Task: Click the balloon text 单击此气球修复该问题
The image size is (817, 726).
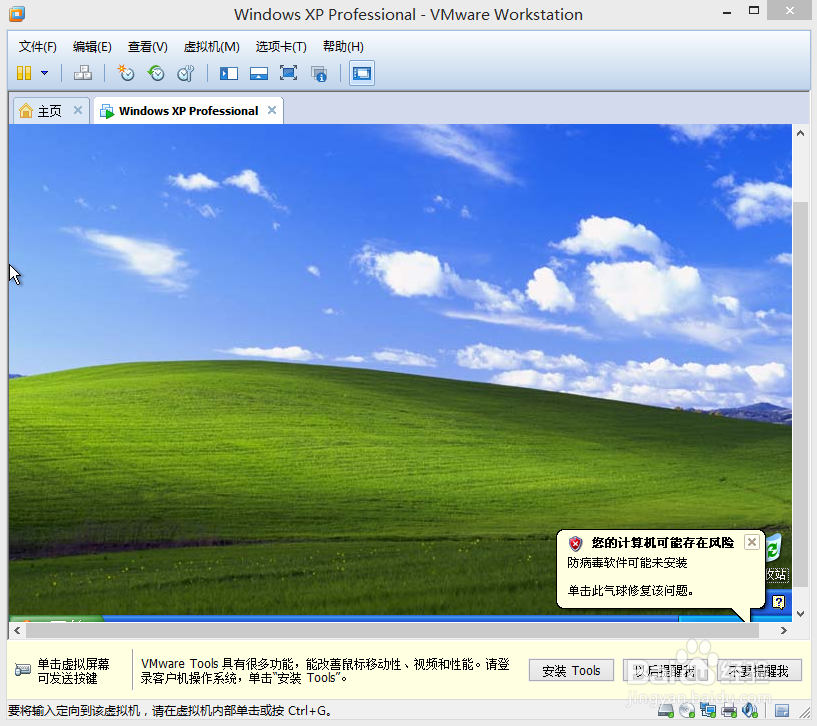Action: tap(630, 591)
